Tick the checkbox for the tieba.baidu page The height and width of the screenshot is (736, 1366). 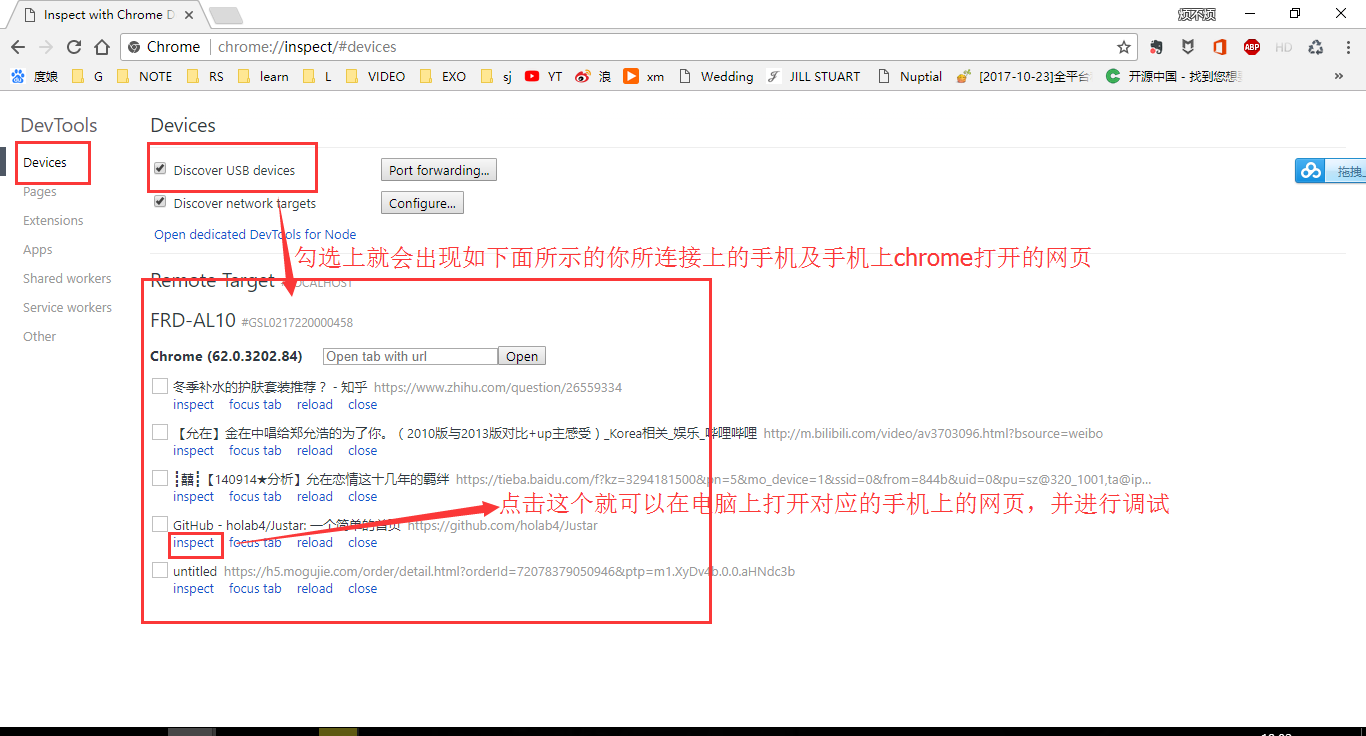pyautogui.click(x=160, y=478)
